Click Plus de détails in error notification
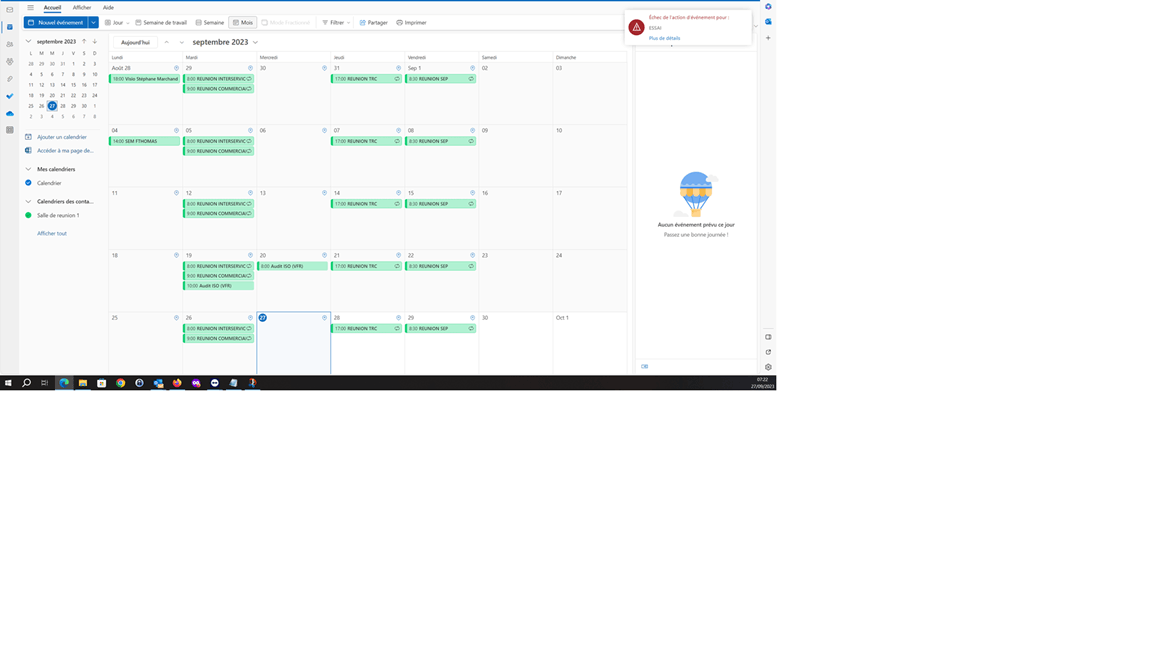 coord(664,38)
